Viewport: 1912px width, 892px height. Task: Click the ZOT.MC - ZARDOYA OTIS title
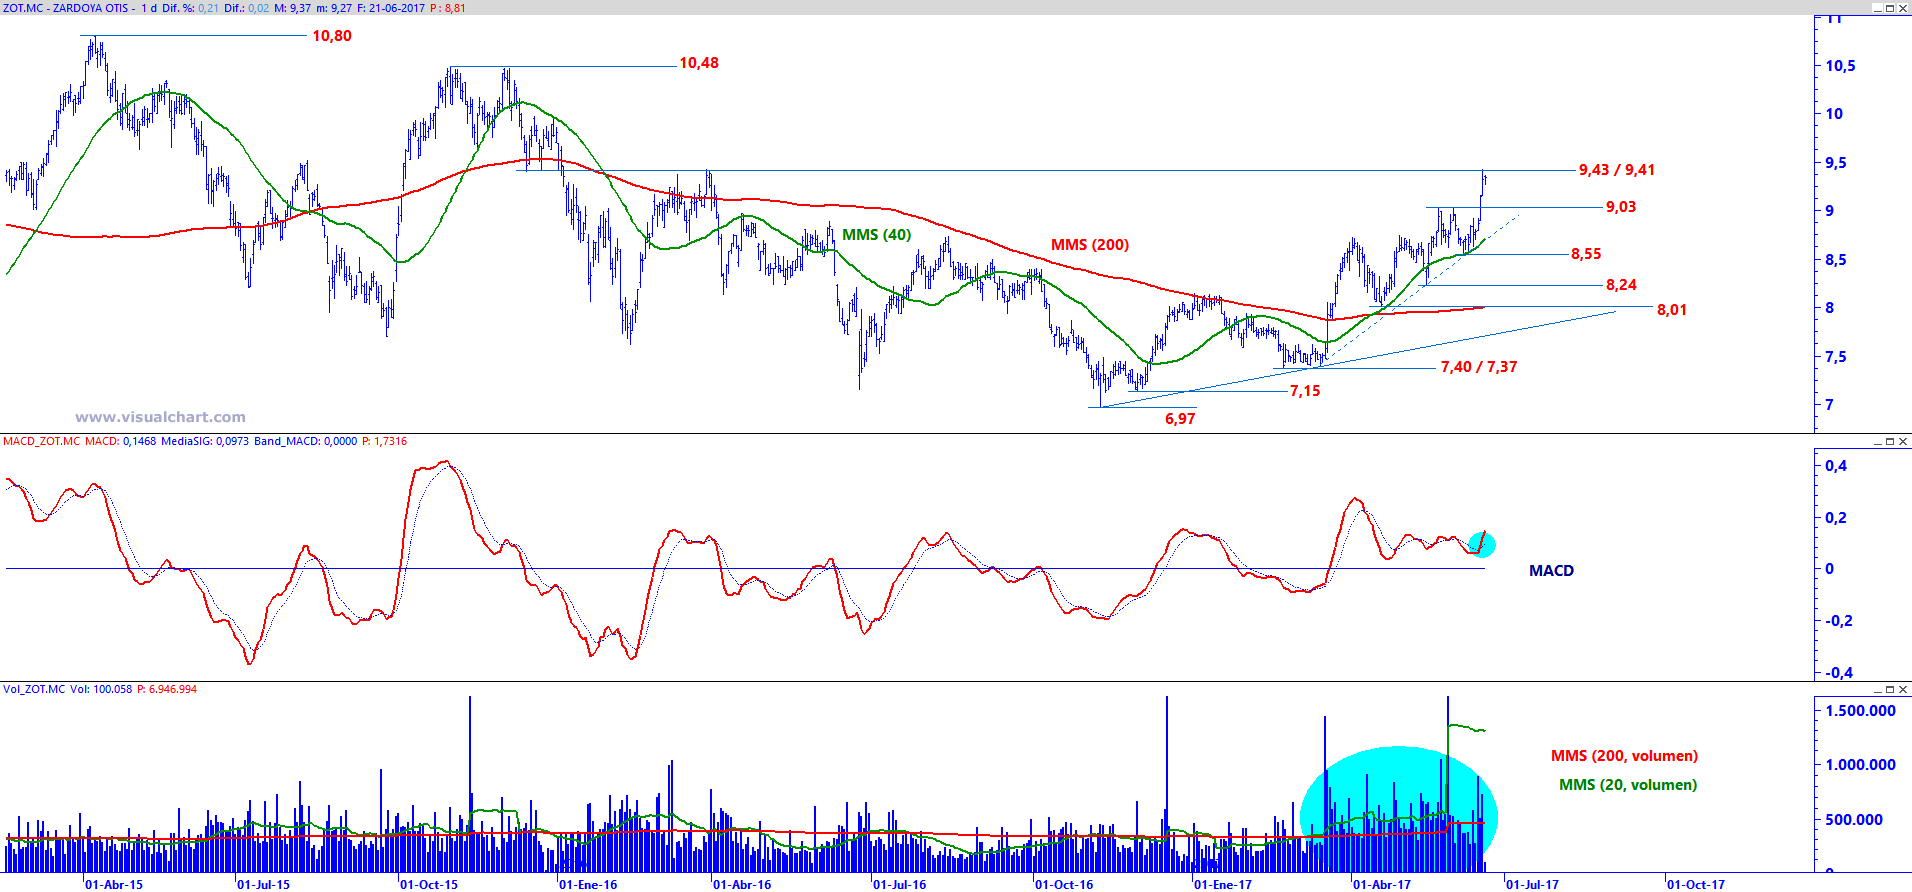pyautogui.click(x=66, y=8)
